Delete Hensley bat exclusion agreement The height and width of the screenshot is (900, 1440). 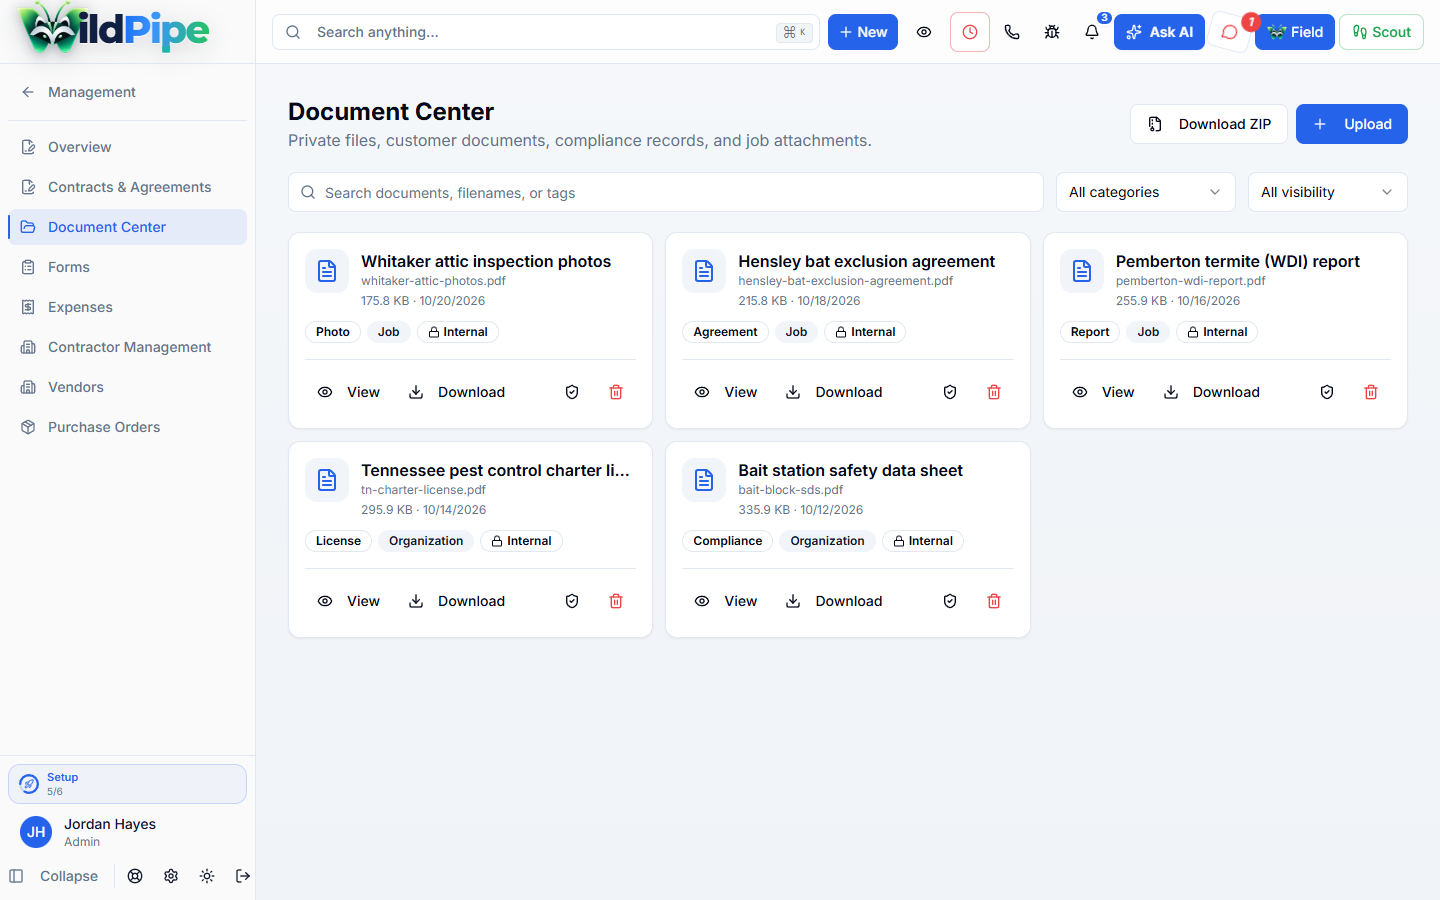click(x=994, y=392)
